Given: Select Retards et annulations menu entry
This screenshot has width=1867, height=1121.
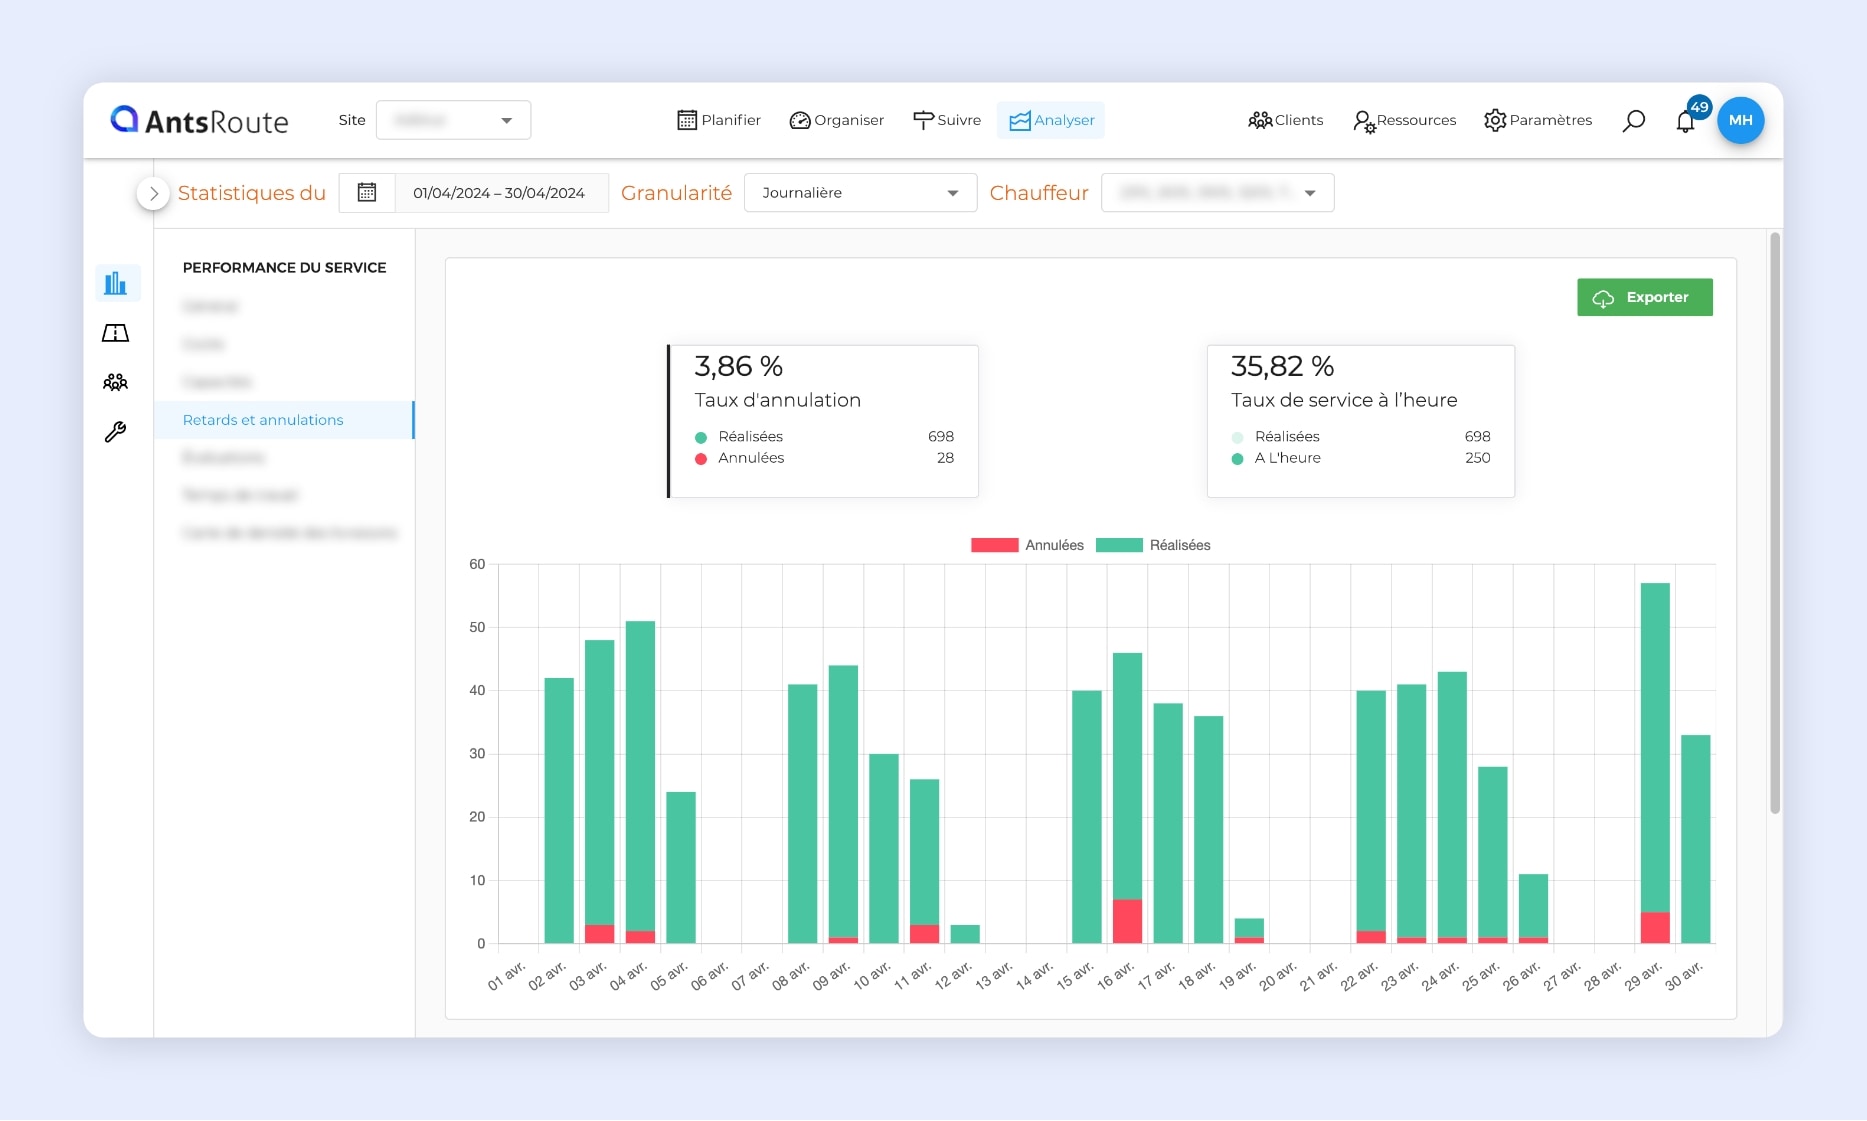Looking at the screenshot, I should point(263,420).
